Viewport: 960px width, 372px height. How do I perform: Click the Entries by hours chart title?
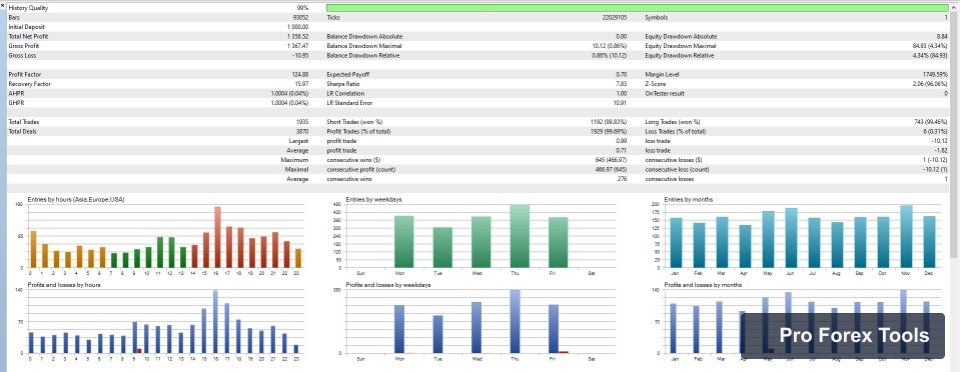pos(76,200)
